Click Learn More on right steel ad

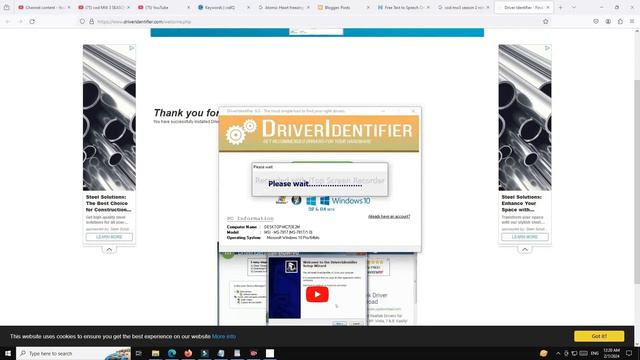524,237
